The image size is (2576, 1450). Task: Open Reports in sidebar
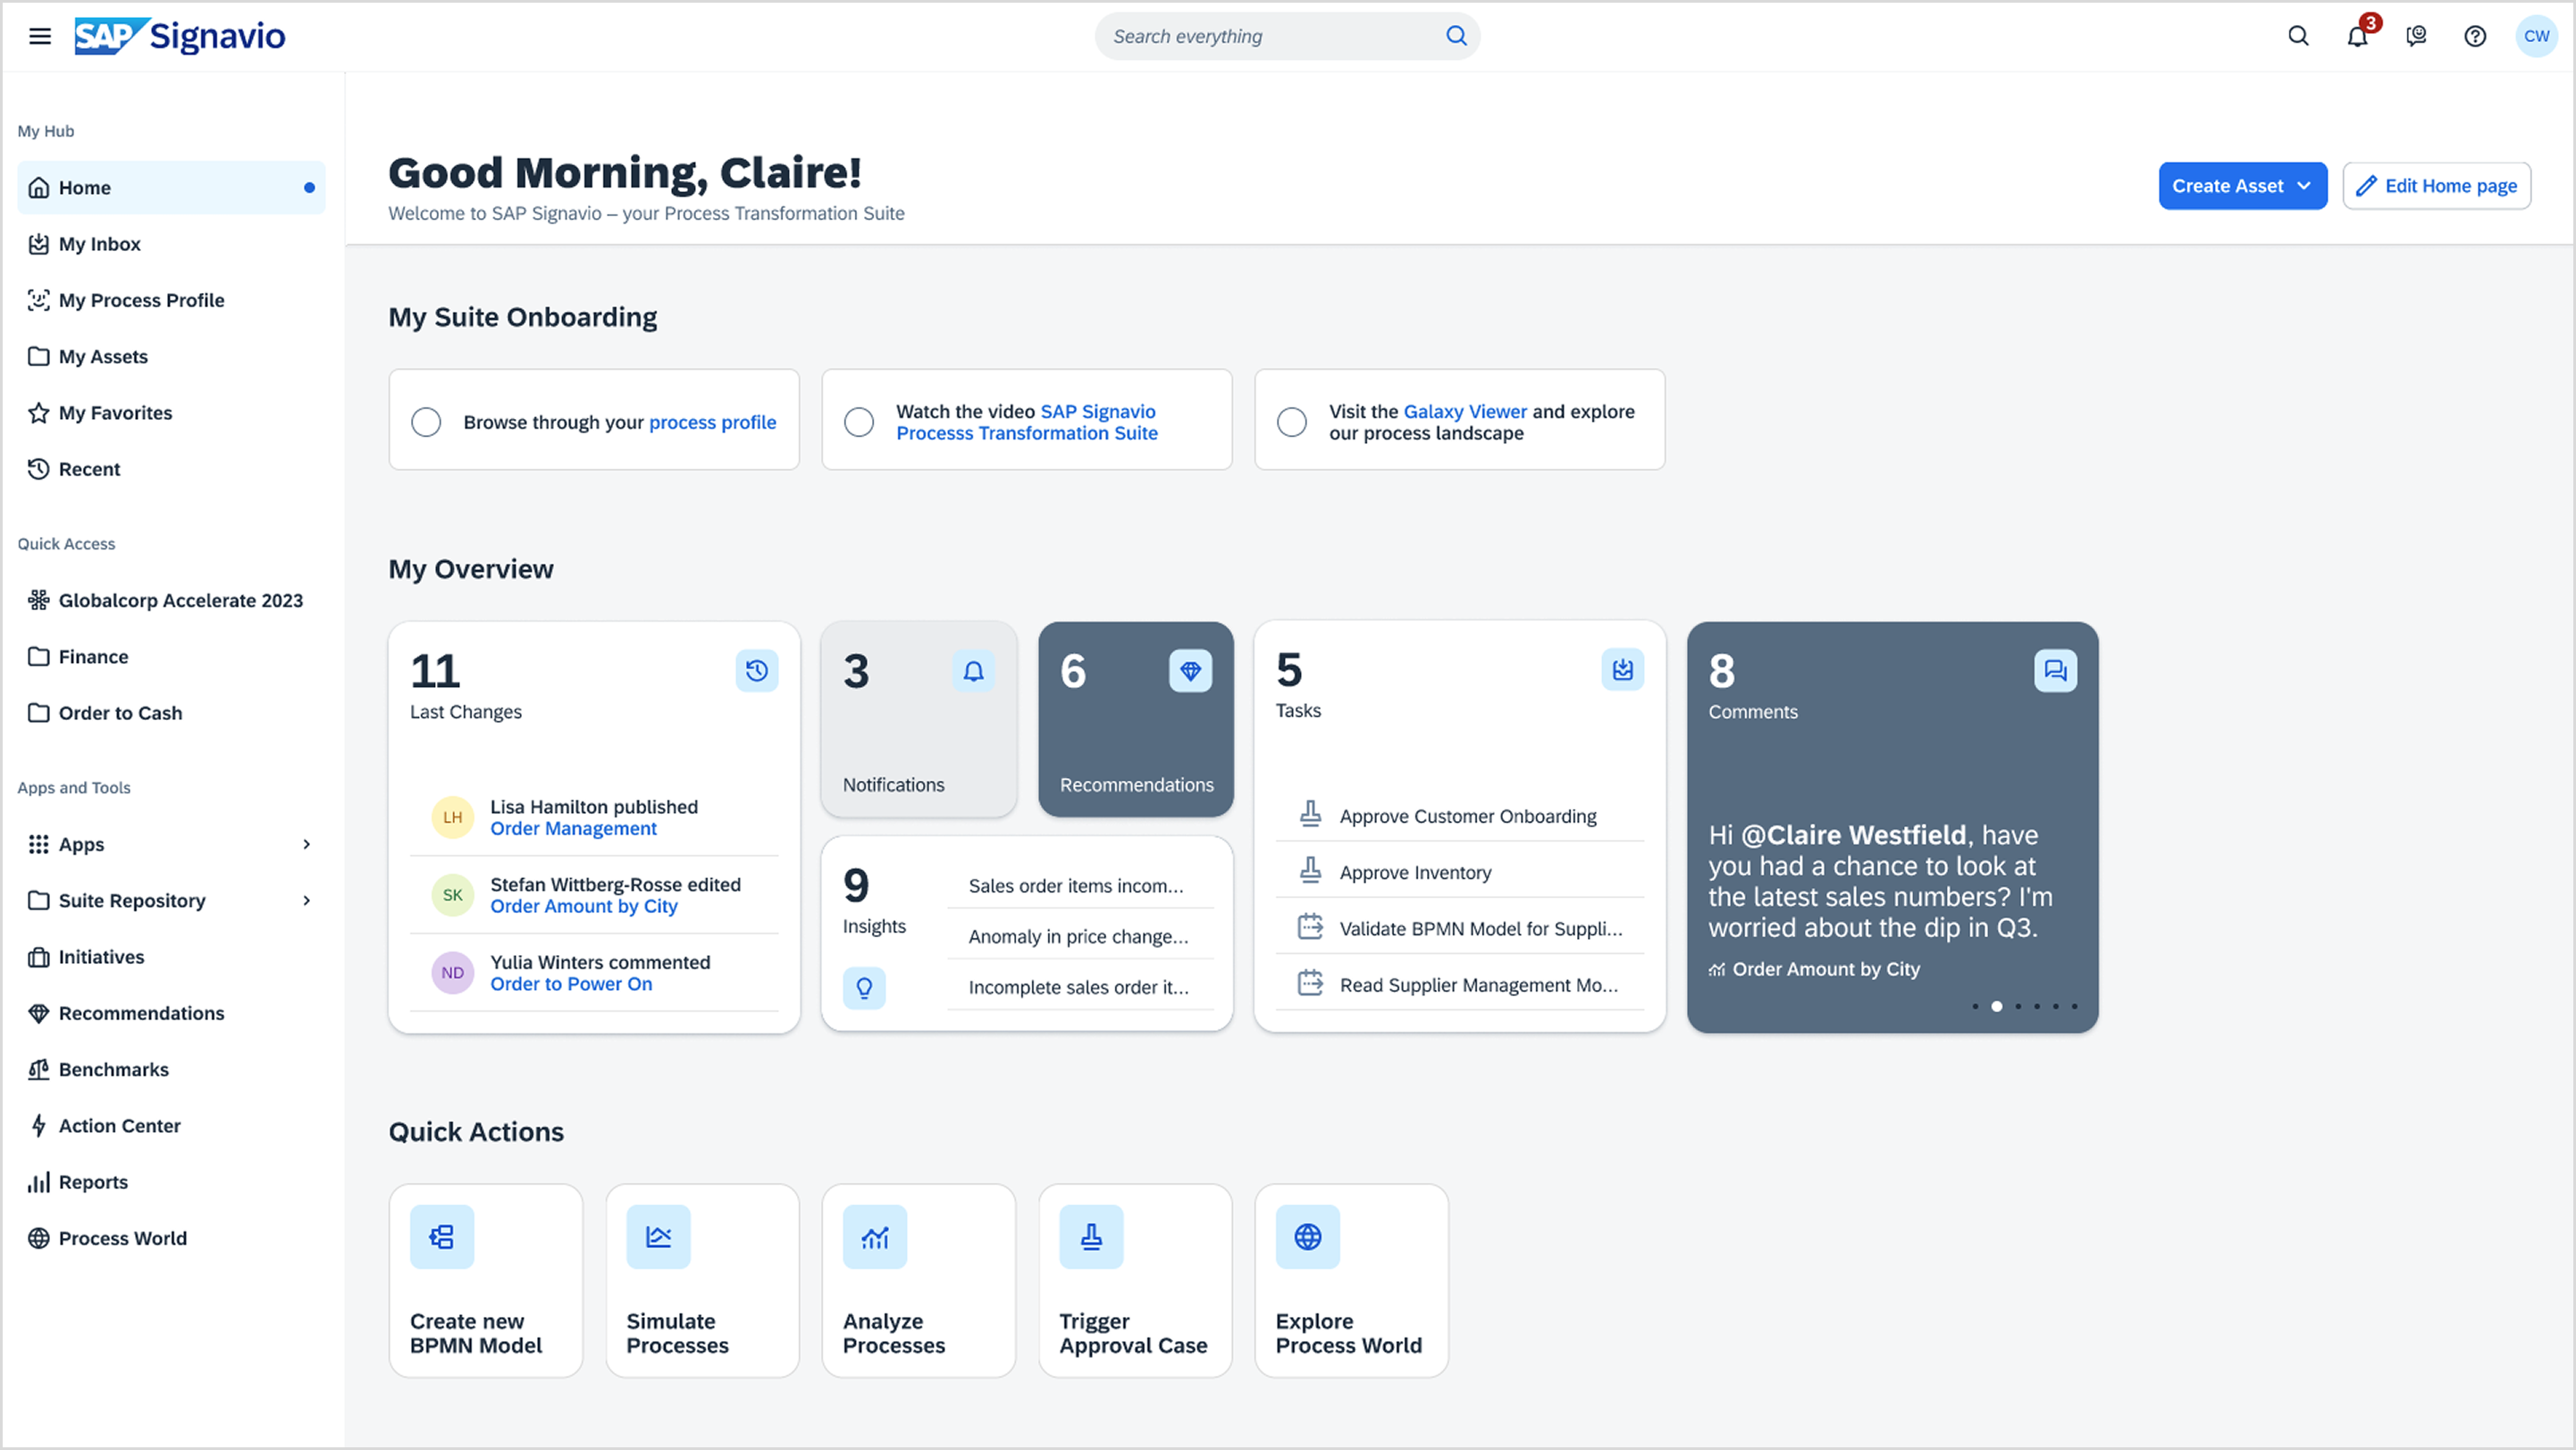(x=171, y=1182)
